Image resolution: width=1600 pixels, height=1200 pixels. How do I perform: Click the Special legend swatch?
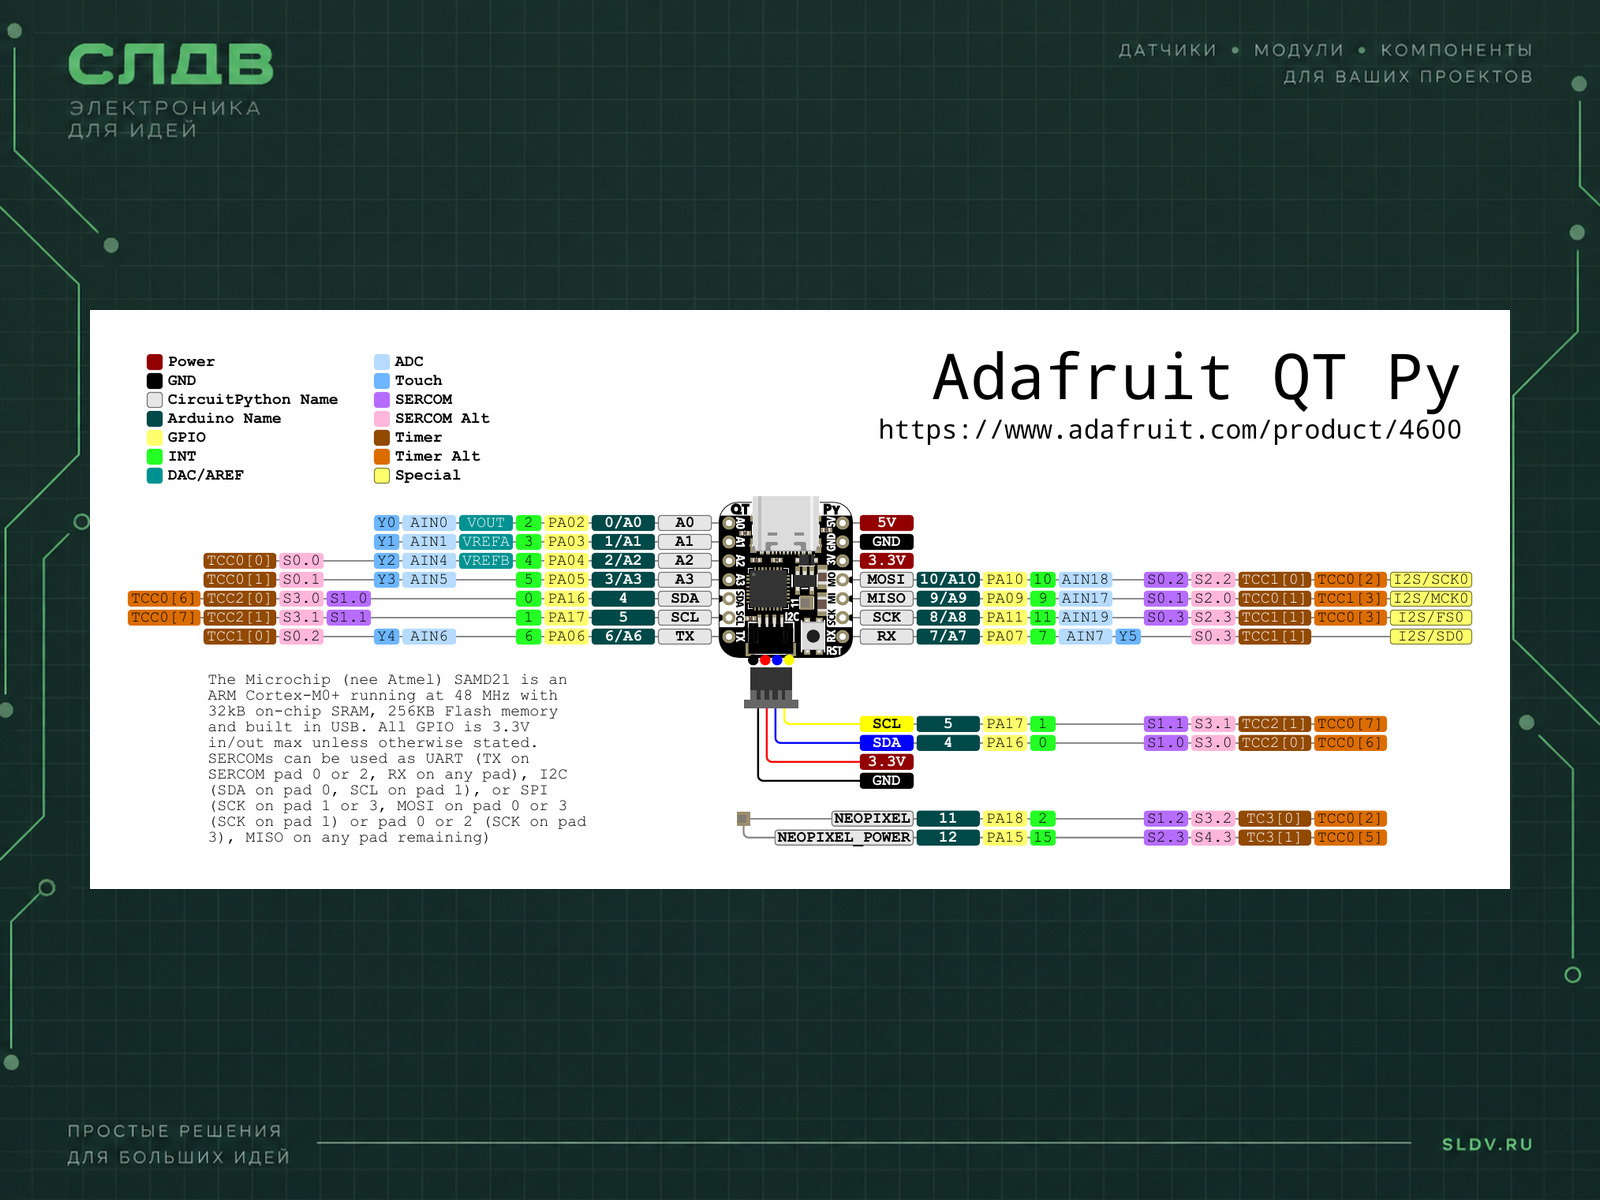point(382,476)
